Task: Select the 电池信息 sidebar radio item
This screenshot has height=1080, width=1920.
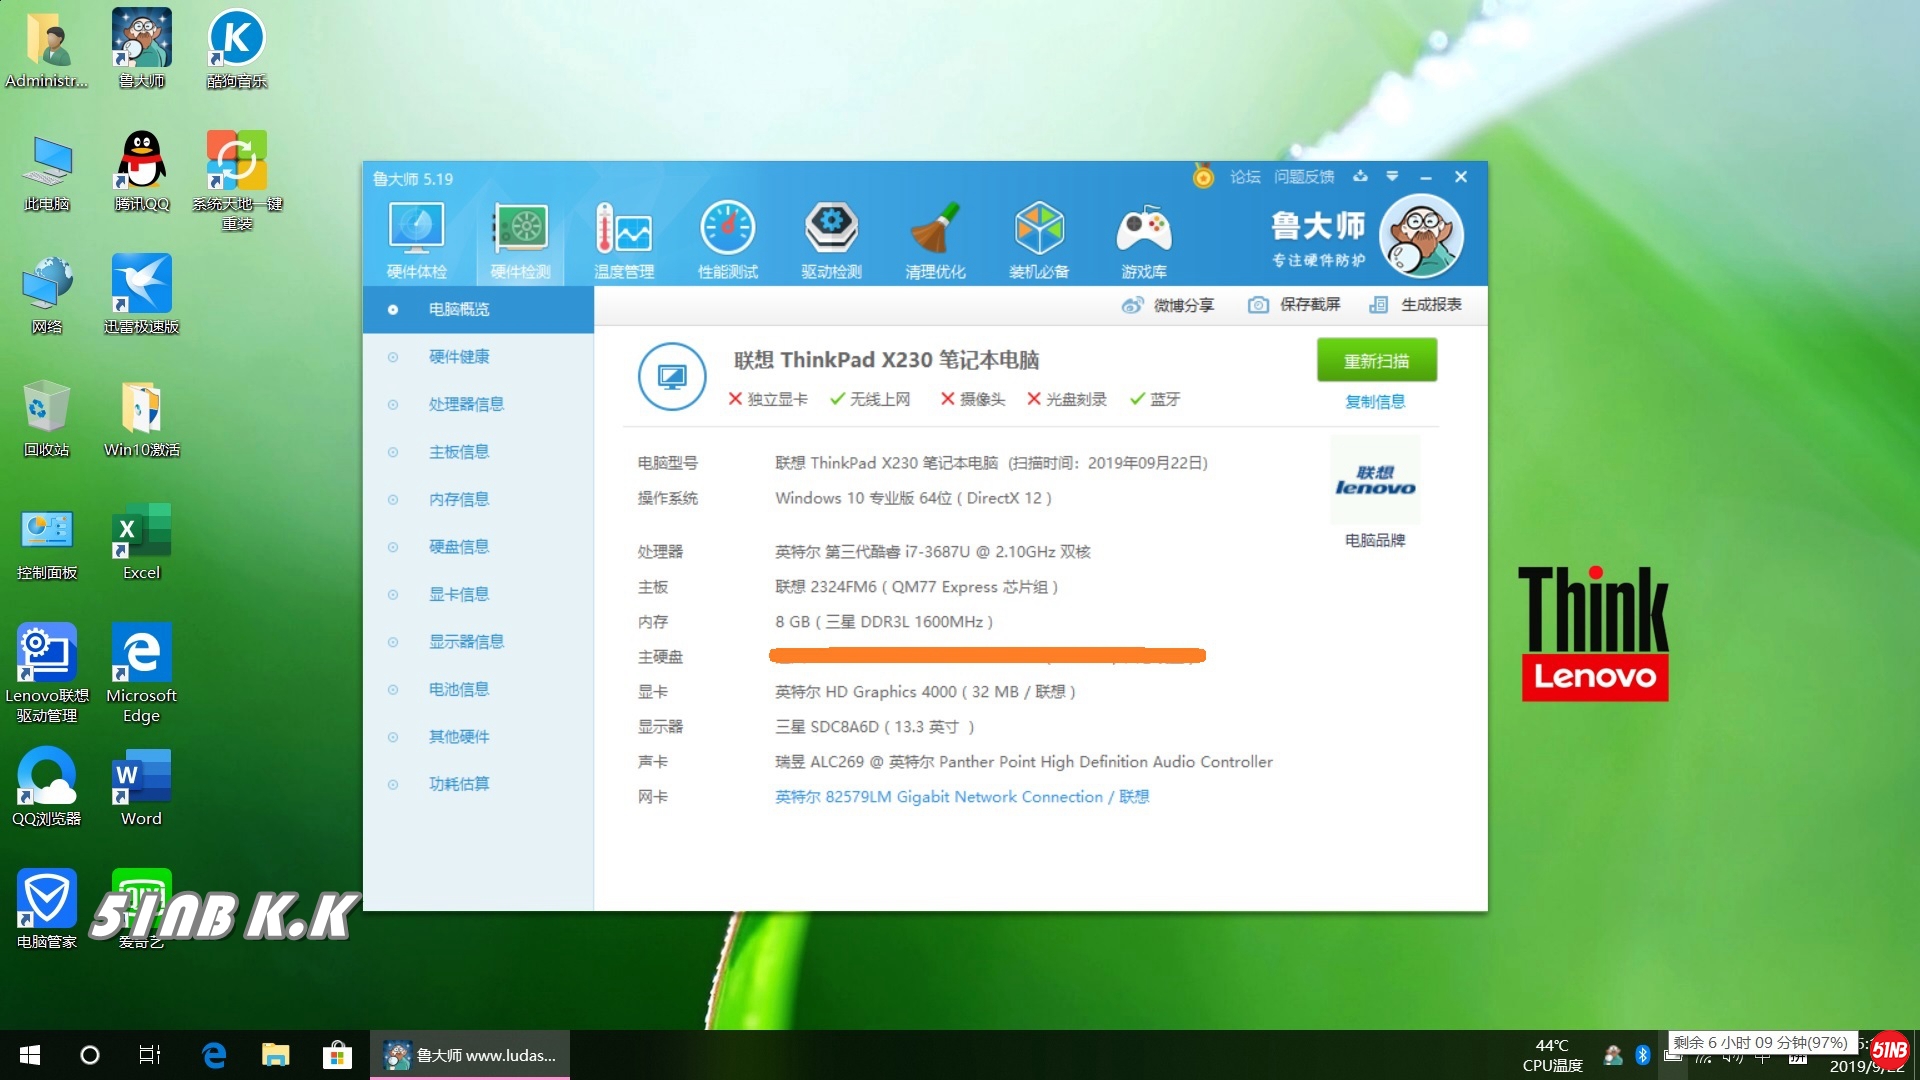Action: 393,690
